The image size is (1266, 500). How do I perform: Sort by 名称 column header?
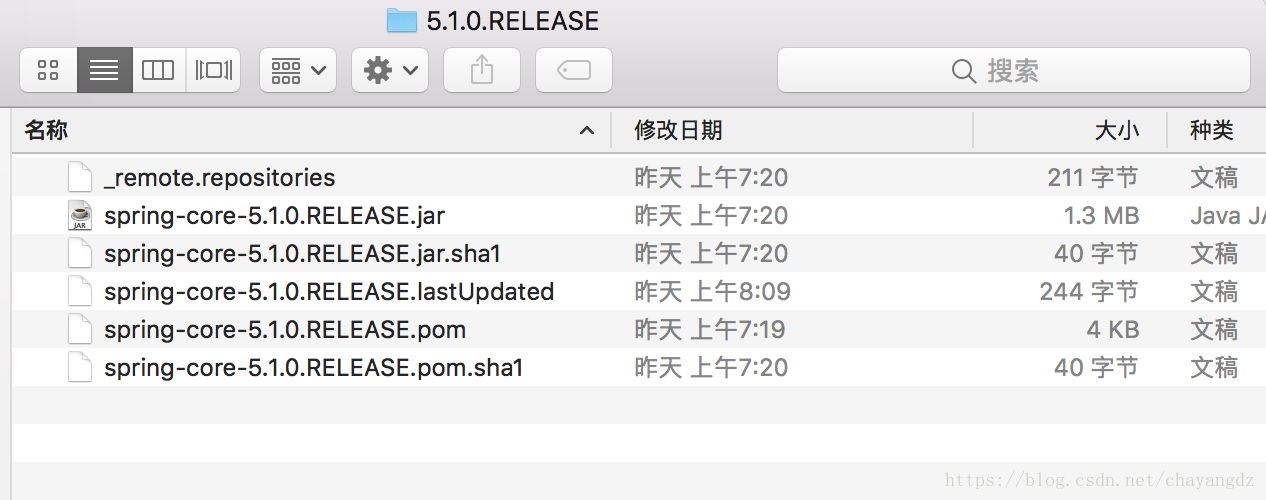pos(46,130)
